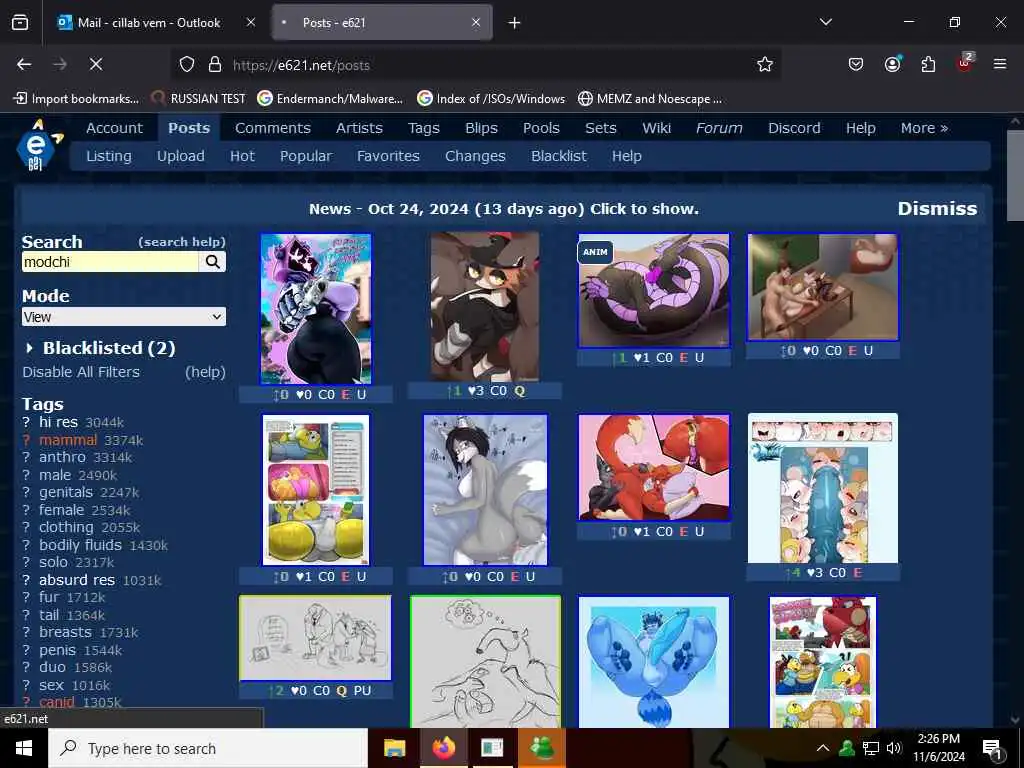Open the Firefox View icon

(20, 23)
